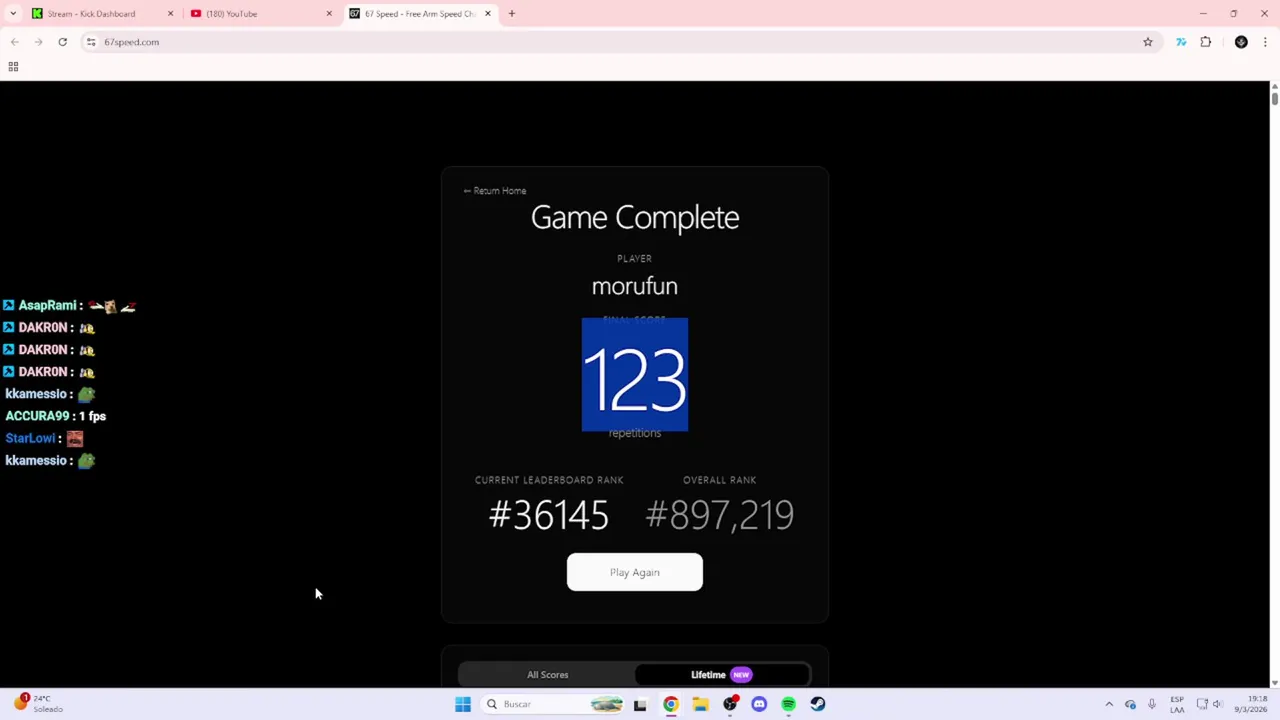The image size is (1280, 720).
Task: Click the Game Complete heading
Action: tap(635, 218)
